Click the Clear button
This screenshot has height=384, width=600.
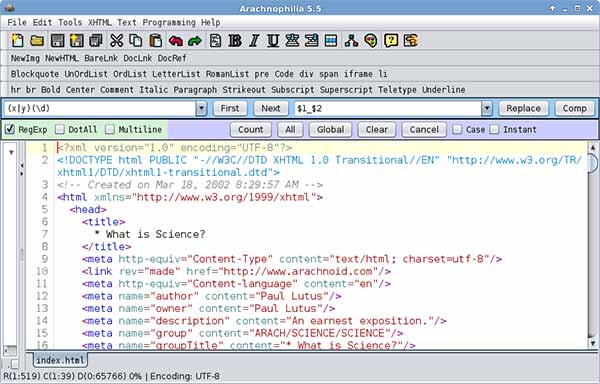(x=377, y=130)
